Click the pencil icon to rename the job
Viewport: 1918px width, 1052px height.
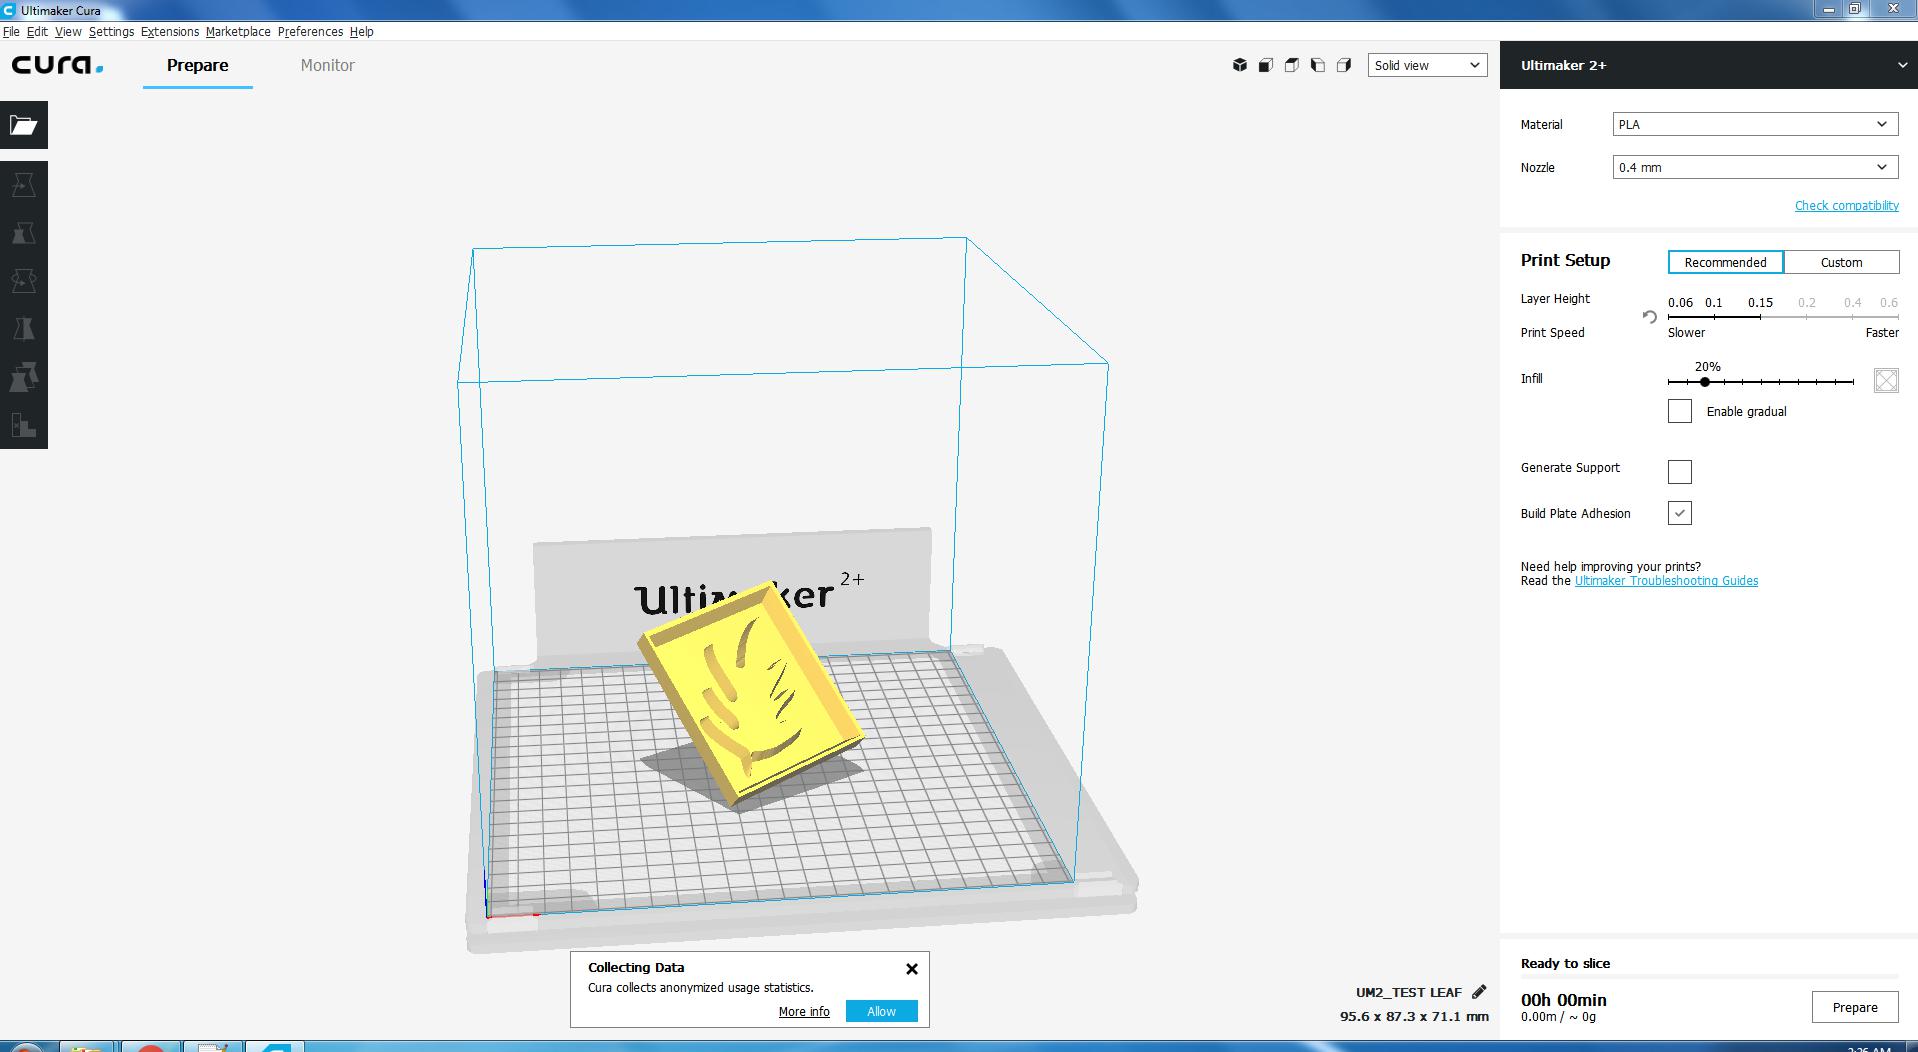pyautogui.click(x=1479, y=992)
